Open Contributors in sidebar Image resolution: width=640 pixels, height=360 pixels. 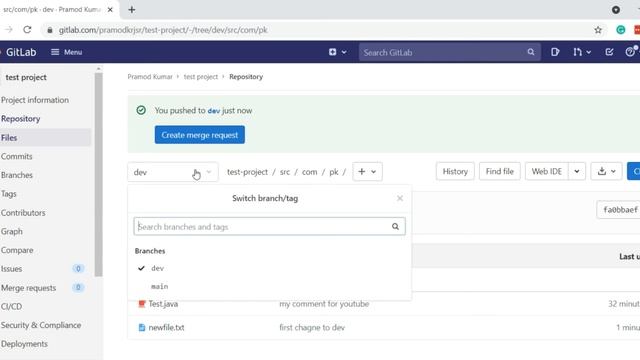click(23, 213)
